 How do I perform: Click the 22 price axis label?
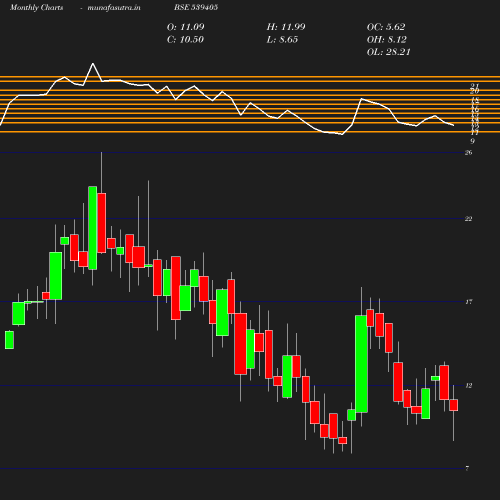(x=468, y=219)
